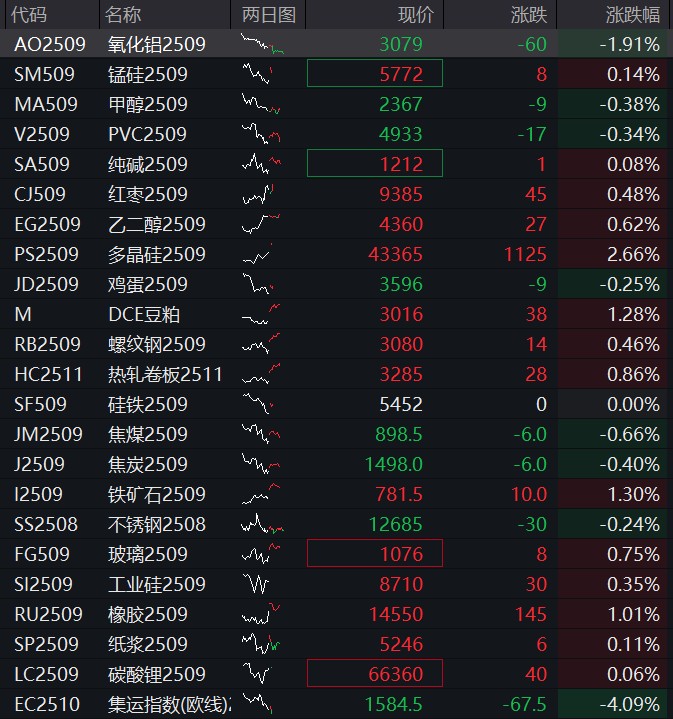Select the boxed 1076 price for 玻璃2509

(375, 554)
